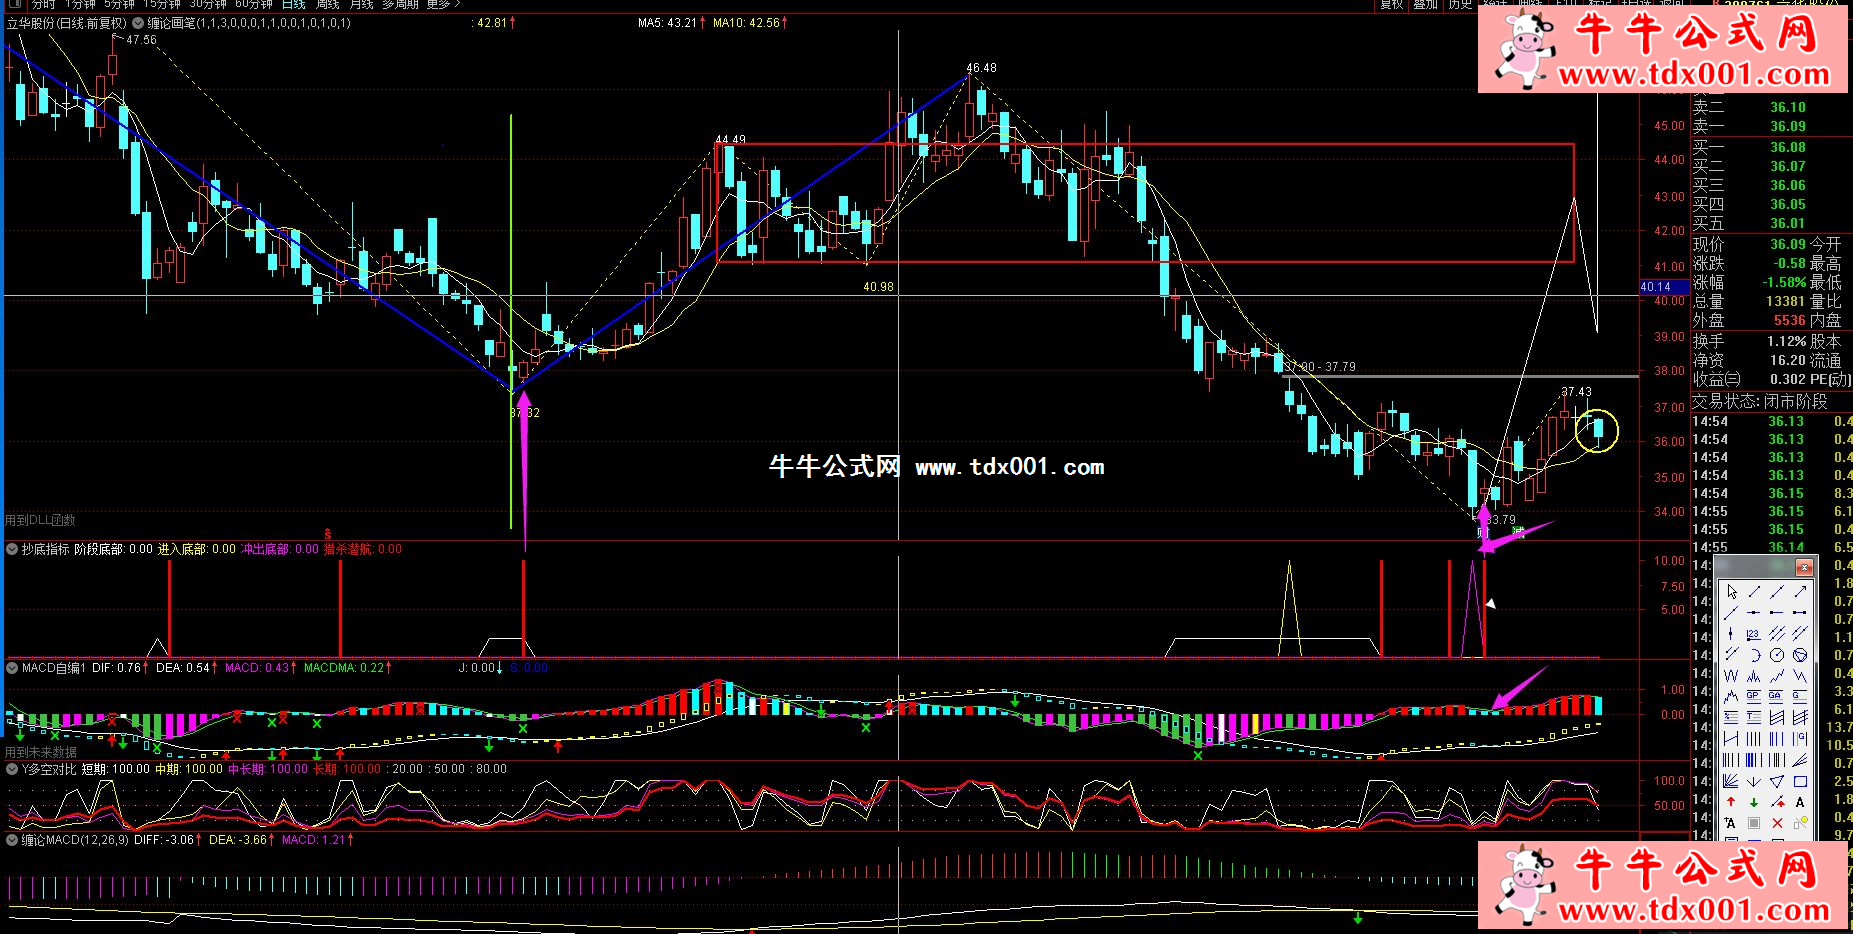The image size is (1853, 934).
Task: Select the Gann angle fan tool
Action: (1732, 781)
